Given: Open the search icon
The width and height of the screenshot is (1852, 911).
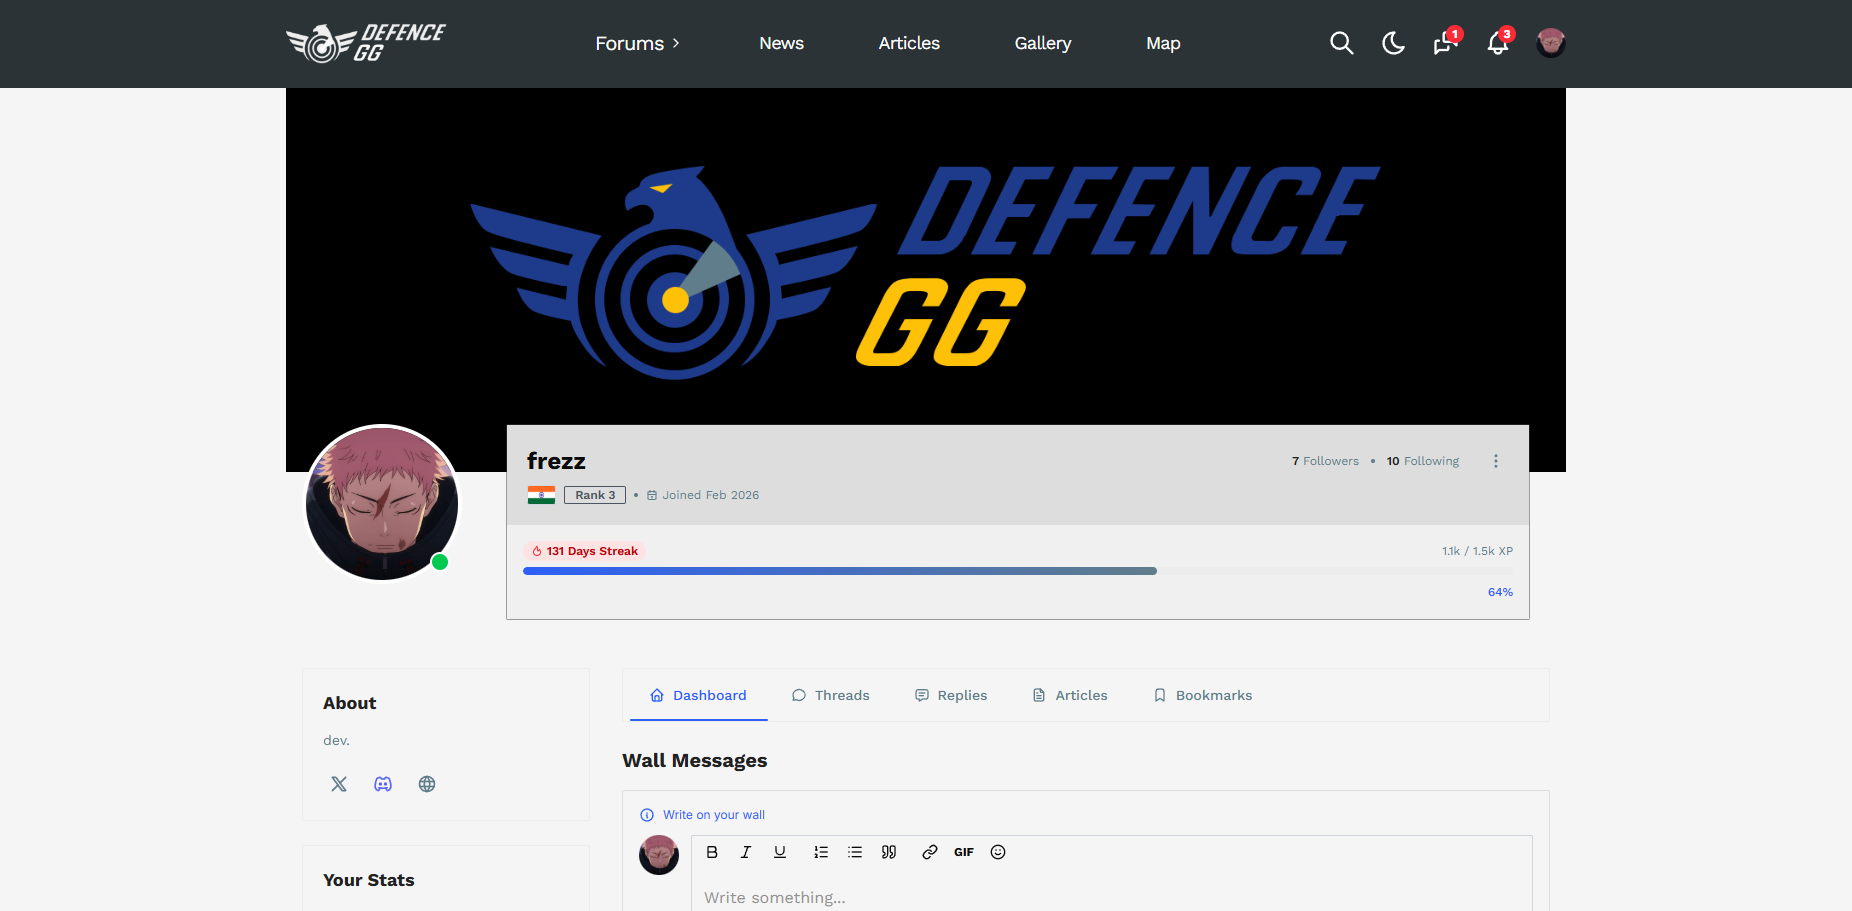Looking at the screenshot, I should point(1341,43).
